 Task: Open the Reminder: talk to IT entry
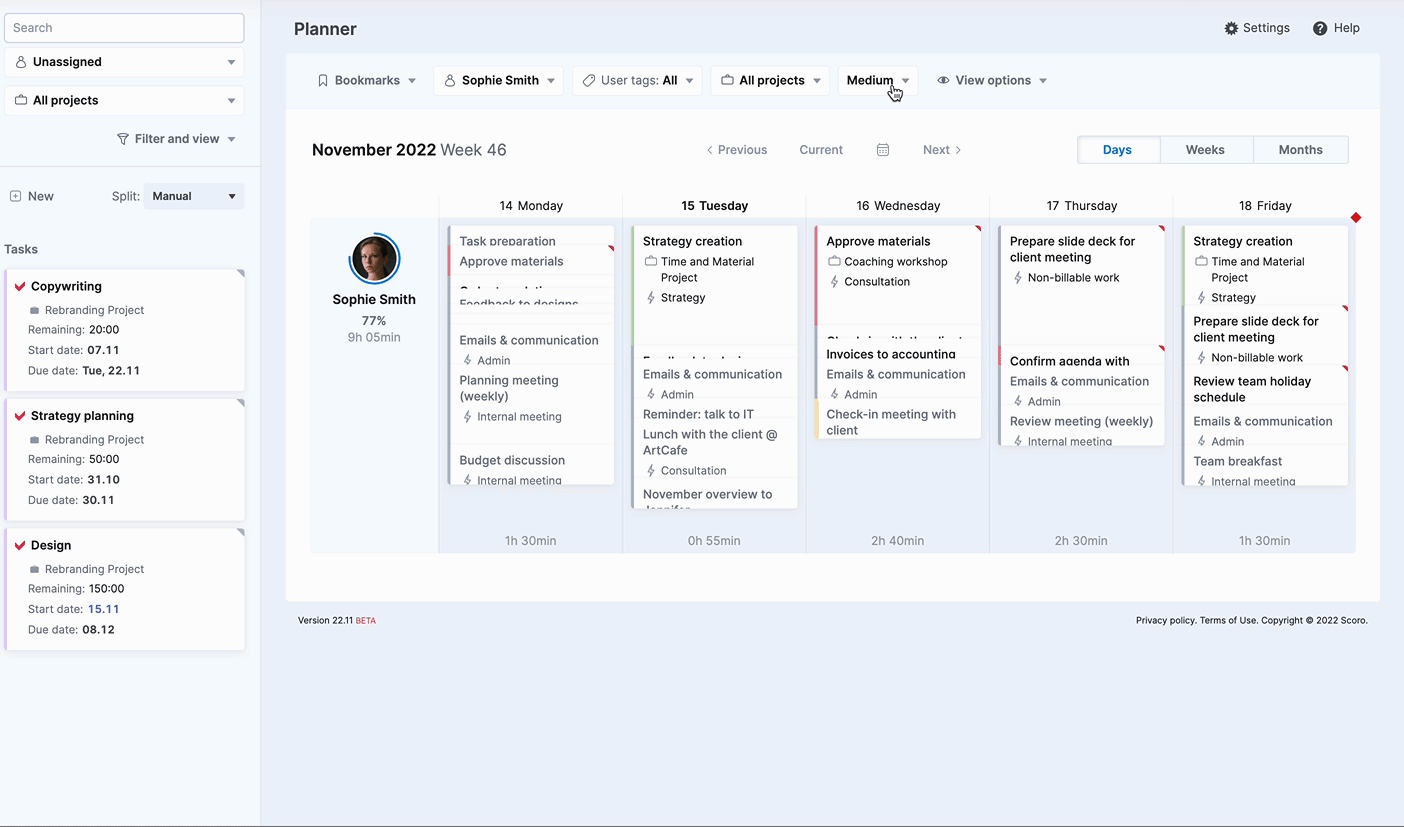coord(715,414)
